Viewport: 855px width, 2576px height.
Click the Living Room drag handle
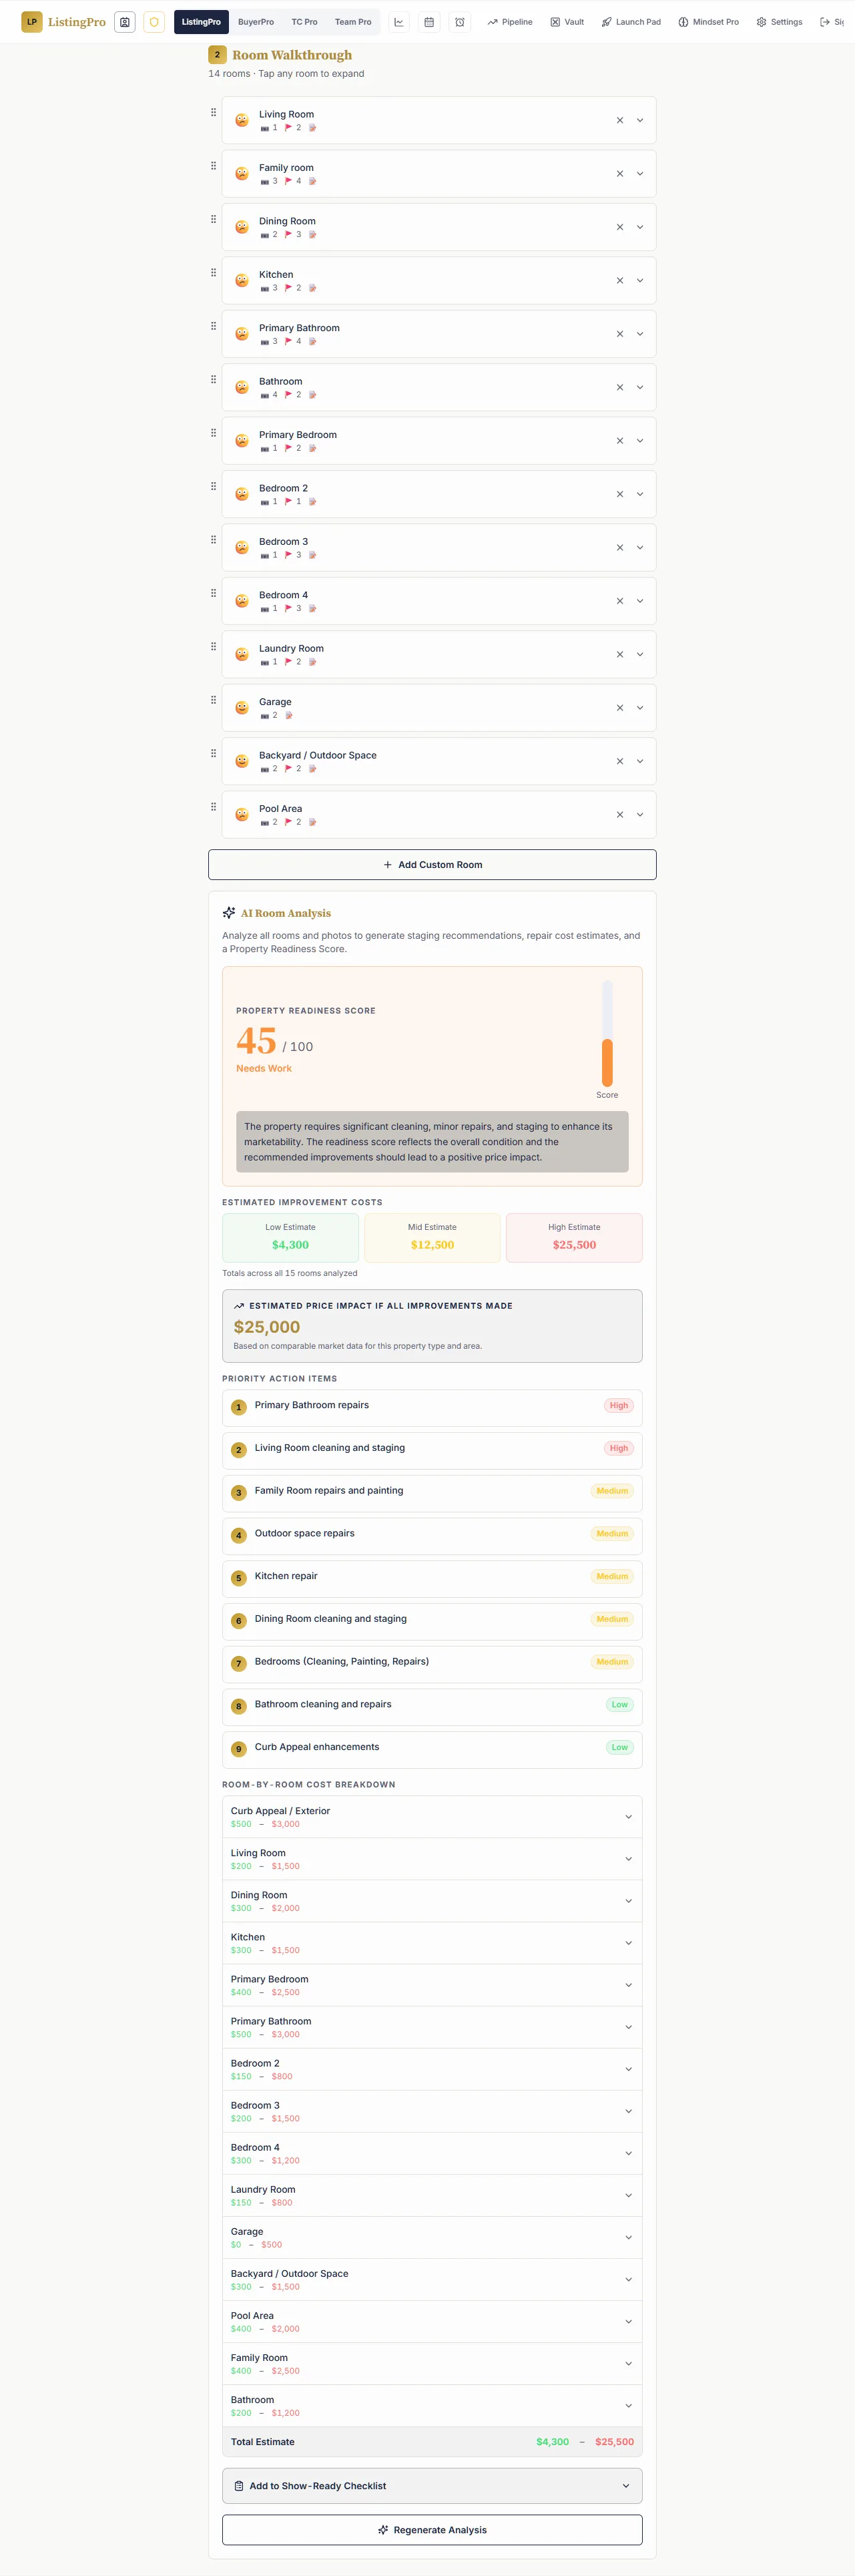tap(213, 112)
